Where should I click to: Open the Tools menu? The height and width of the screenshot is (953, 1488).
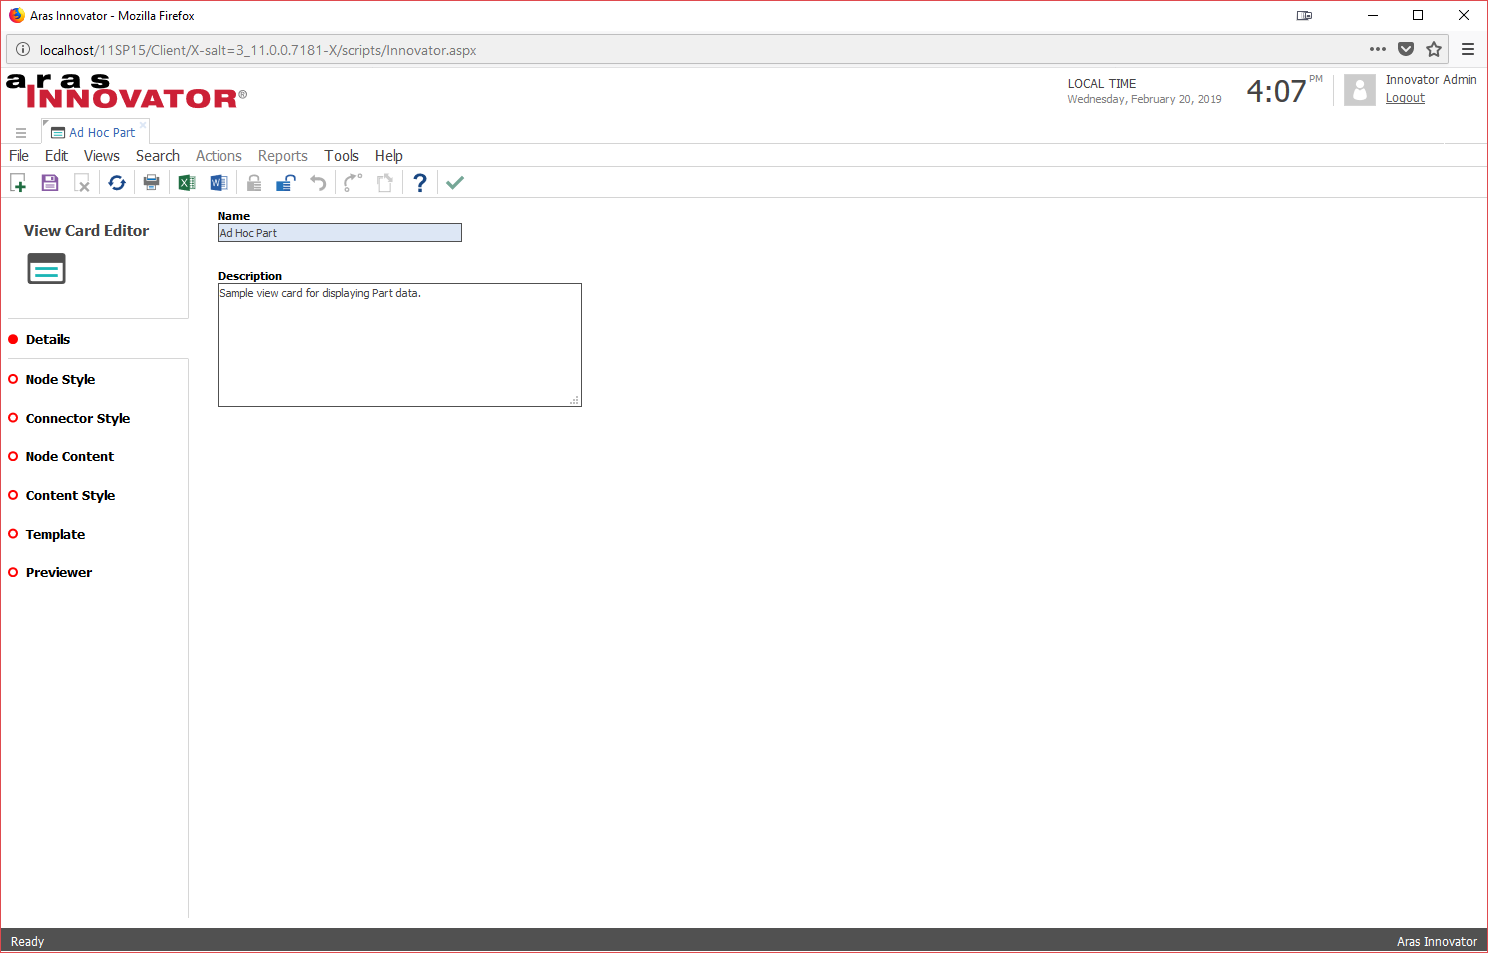341,156
